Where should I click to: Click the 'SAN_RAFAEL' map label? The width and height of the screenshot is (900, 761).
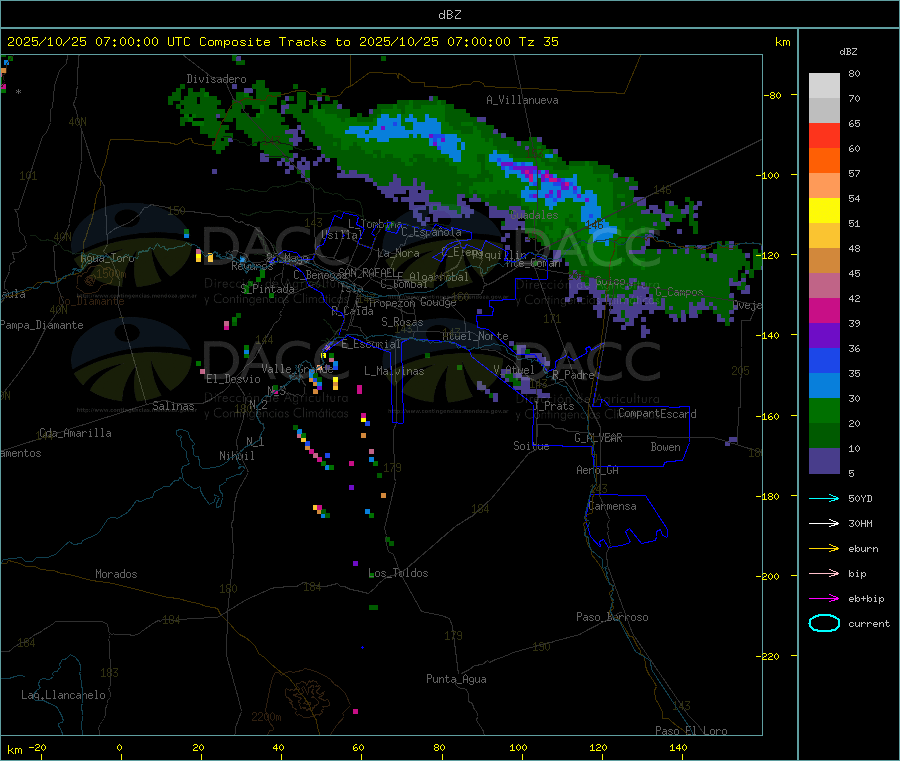coord(367,272)
